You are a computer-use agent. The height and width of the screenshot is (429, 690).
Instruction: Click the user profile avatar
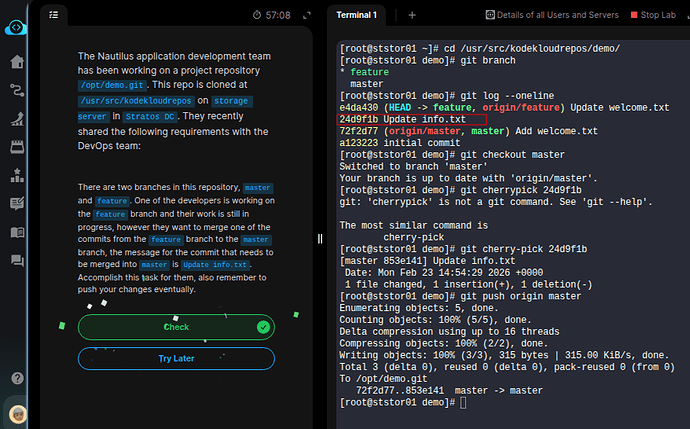[x=17, y=413]
